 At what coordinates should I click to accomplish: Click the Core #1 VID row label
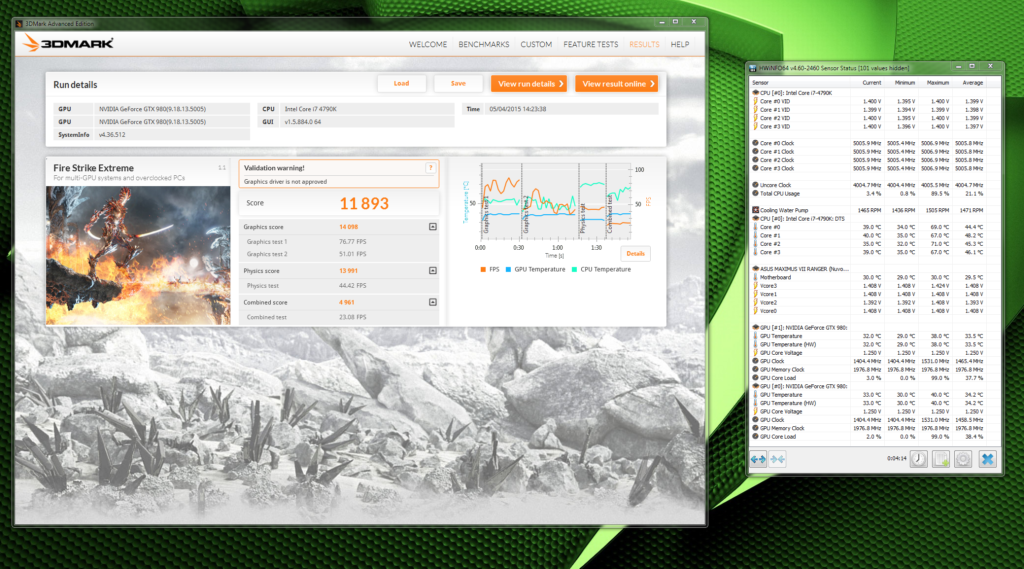775,110
